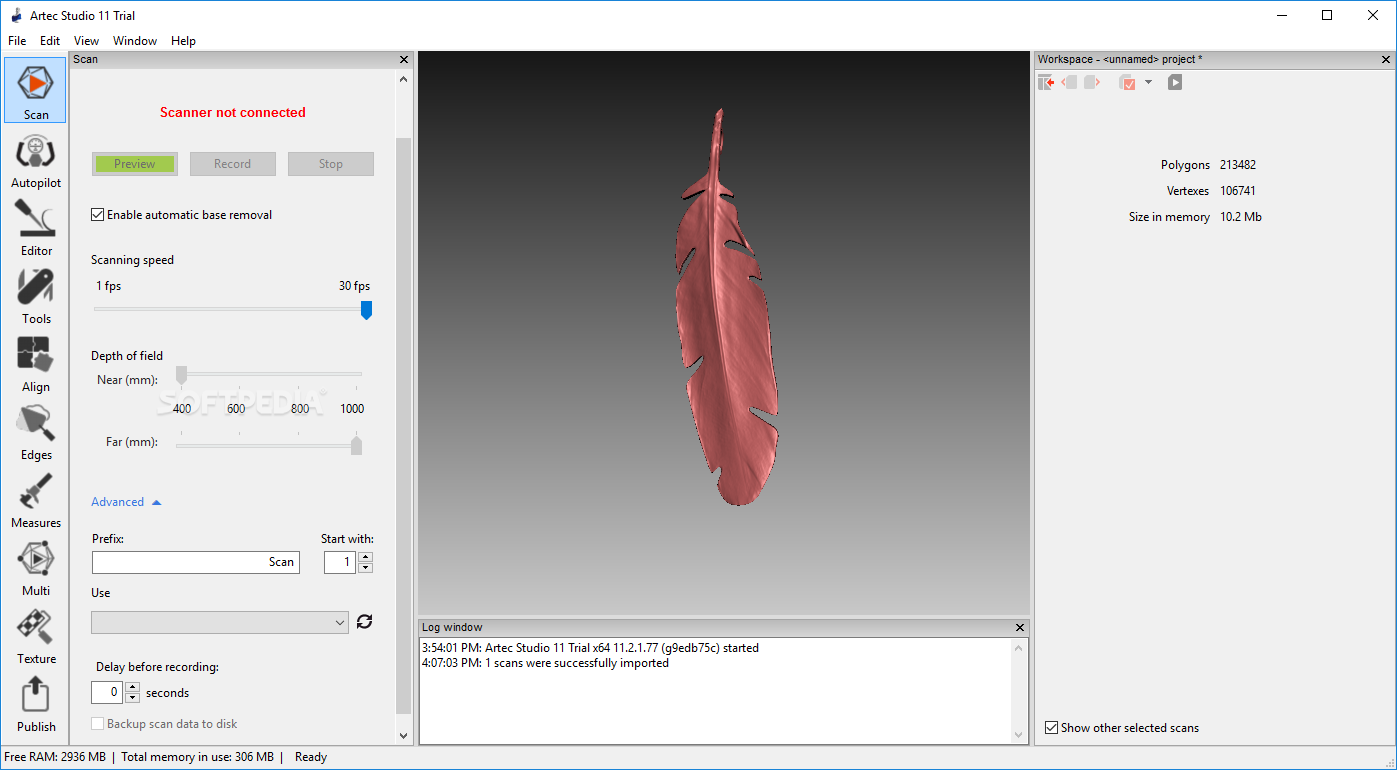This screenshot has width=1397, height=770.
Task: Toggle Show other selected scans checkbox
Action: 1051,728
